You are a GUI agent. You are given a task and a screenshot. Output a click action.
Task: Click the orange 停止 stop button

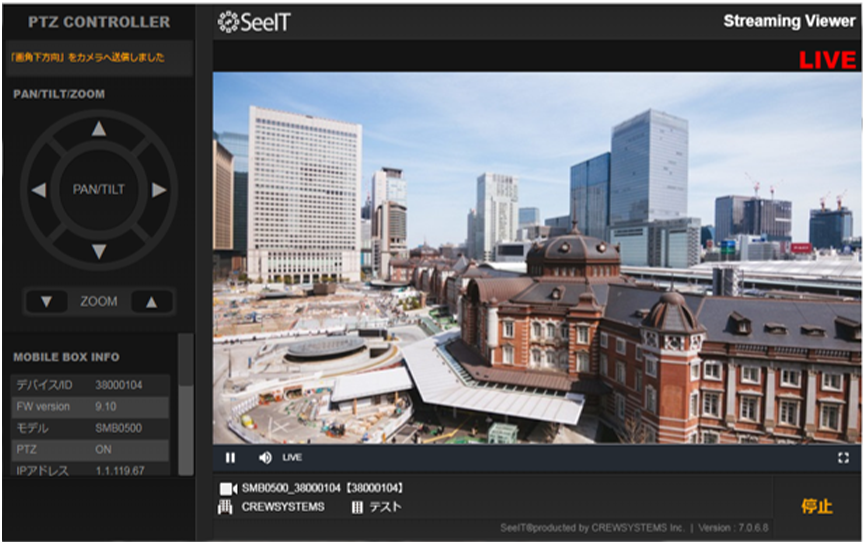tap(816, 506)
